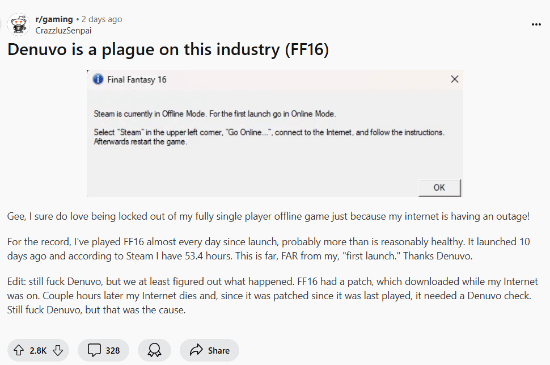Screen dimensions: 550x365
Task: Downvote the Denuvo post
Action: [x=58, y=350]
